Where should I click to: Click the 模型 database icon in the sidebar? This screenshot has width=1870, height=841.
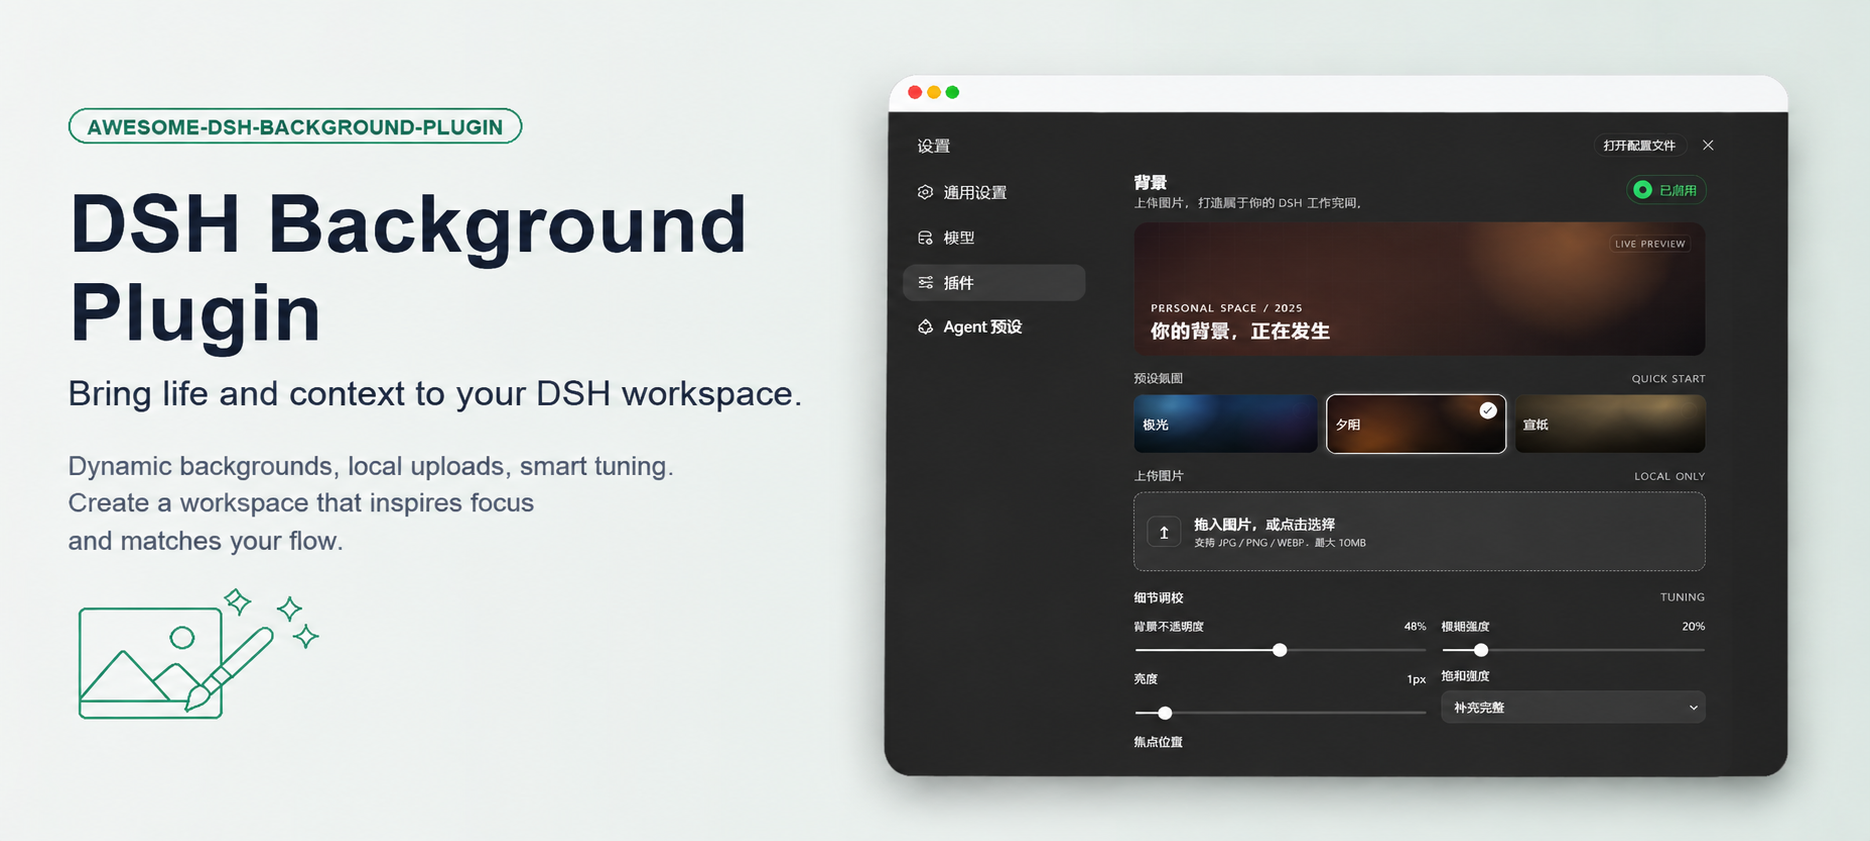pyautogui.click(x=925, y=238)
